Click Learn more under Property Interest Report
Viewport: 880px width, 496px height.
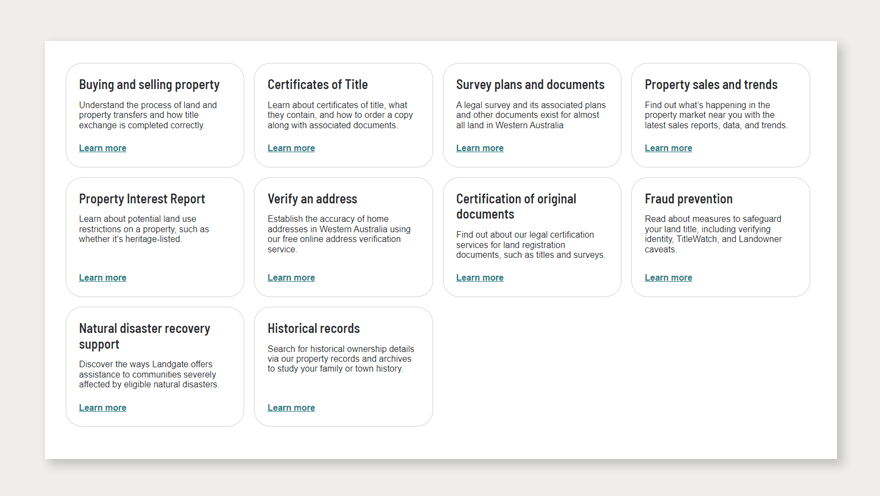coord(102,278)
